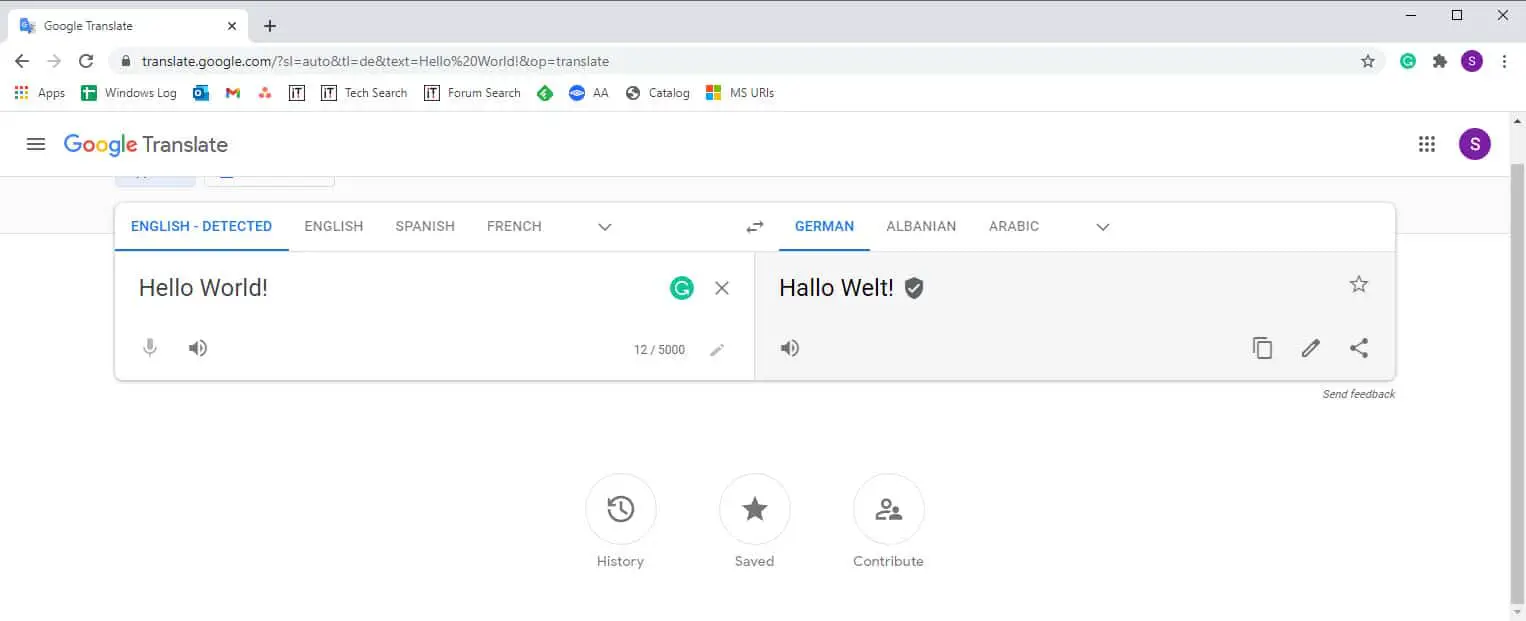
Task: Select the English - Detected source tab
Action: [x=202, y=227]
